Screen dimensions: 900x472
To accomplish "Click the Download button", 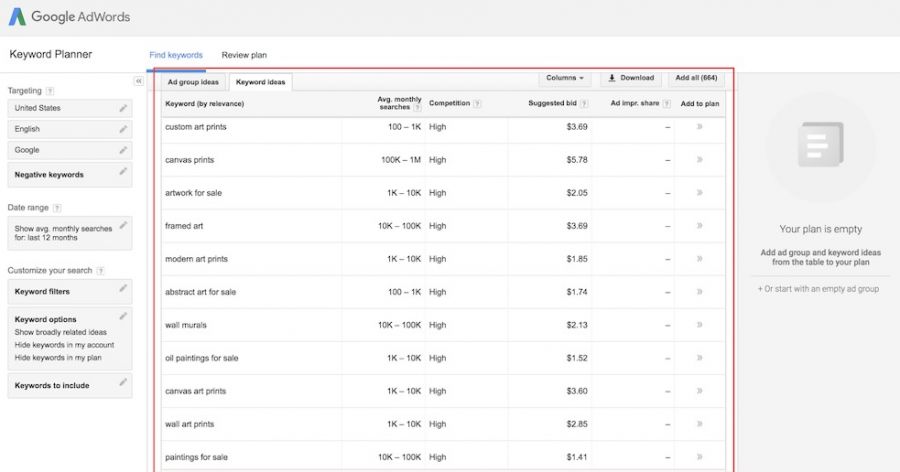I will coord(631,78).
